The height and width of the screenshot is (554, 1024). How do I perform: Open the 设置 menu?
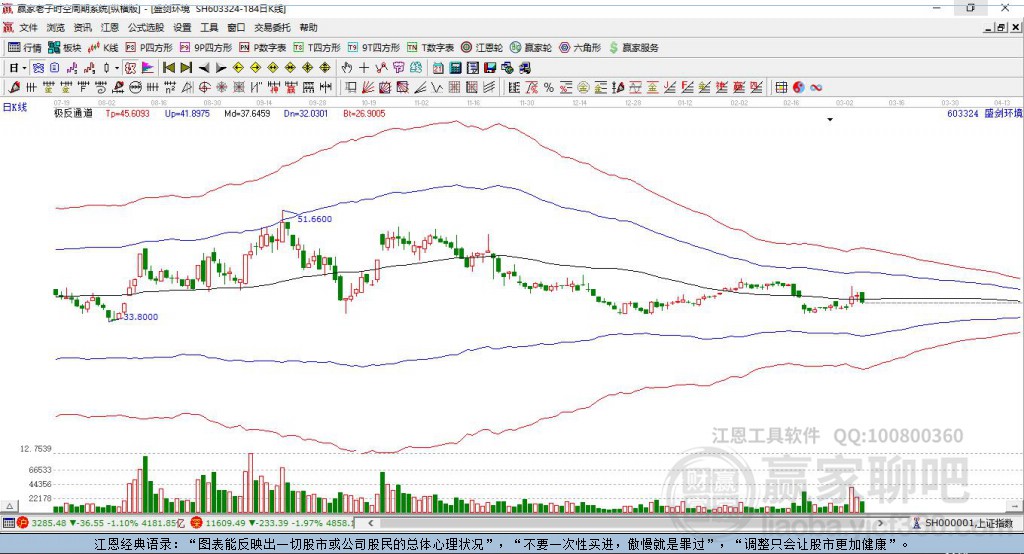pos(182,27)
